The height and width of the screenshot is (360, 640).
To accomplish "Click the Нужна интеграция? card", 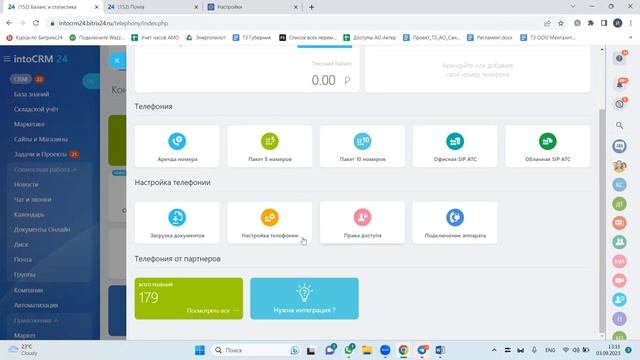I will click(304, 298).
